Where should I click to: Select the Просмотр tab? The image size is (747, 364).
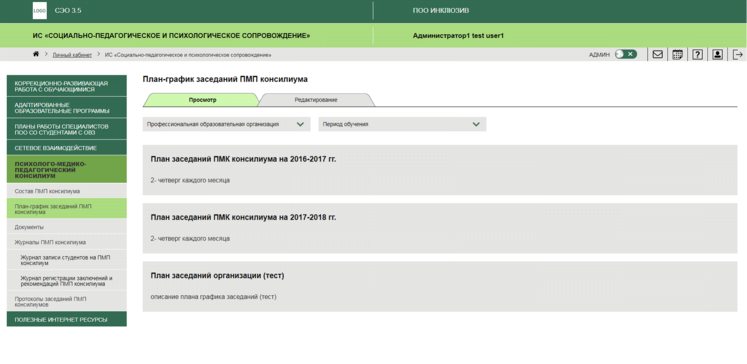(x=201, y=100)
